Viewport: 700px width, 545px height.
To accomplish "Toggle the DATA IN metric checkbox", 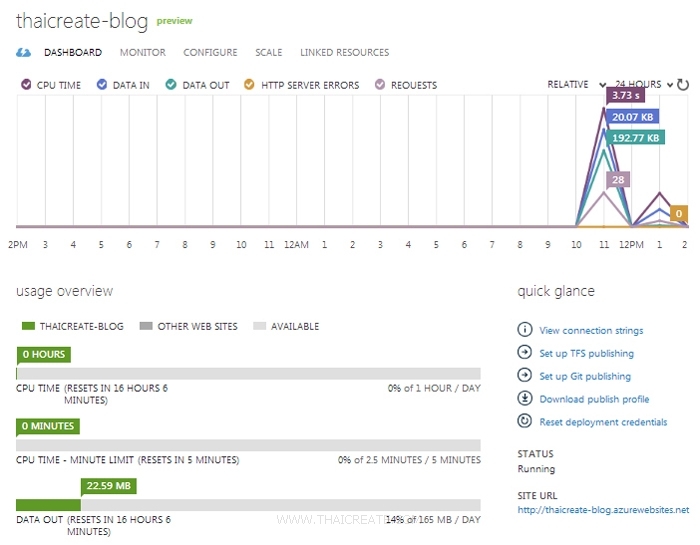I will (x=102, y=84).
